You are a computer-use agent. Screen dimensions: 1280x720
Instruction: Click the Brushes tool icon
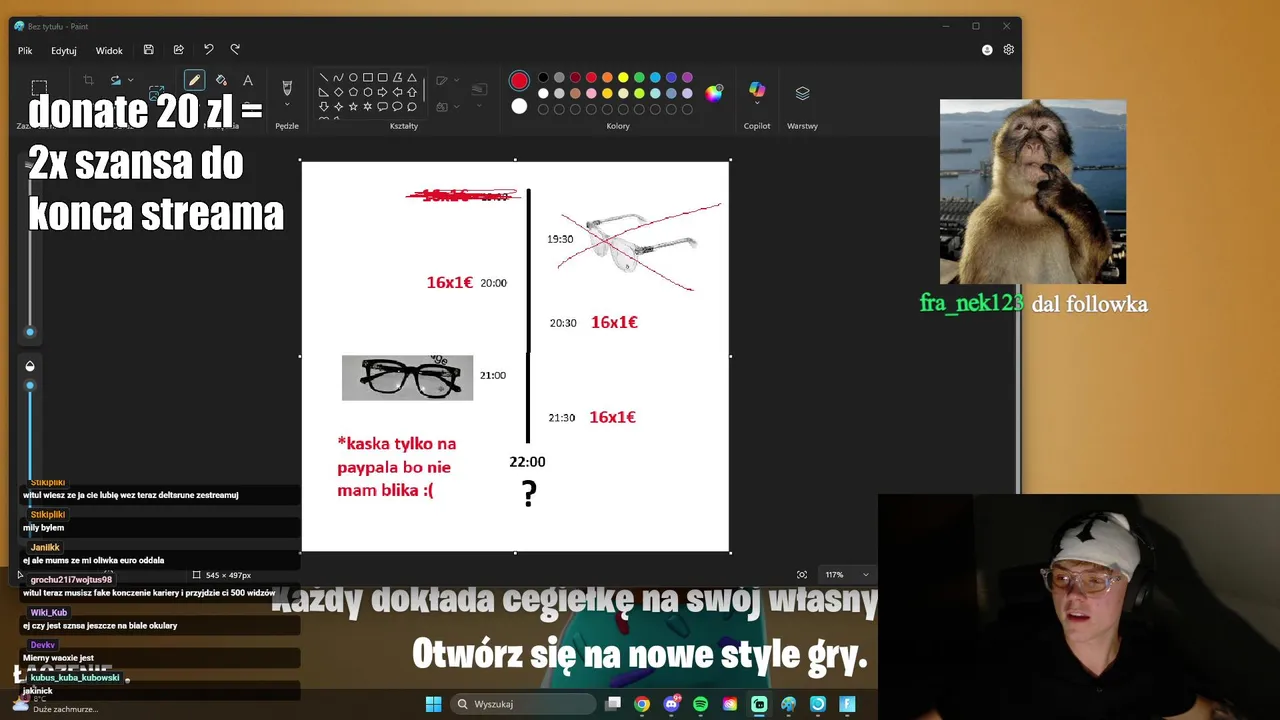click(287, 87)
